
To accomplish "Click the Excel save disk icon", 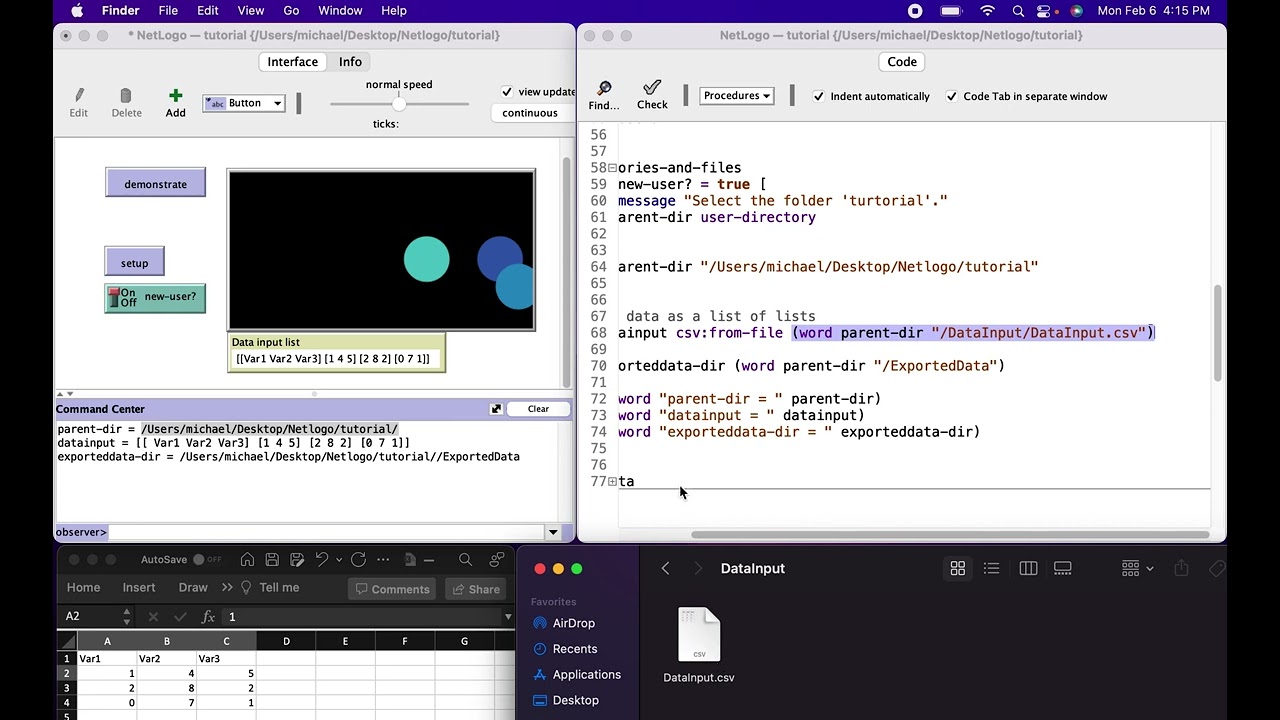I will pyautogui.click(x=272, y=560).
